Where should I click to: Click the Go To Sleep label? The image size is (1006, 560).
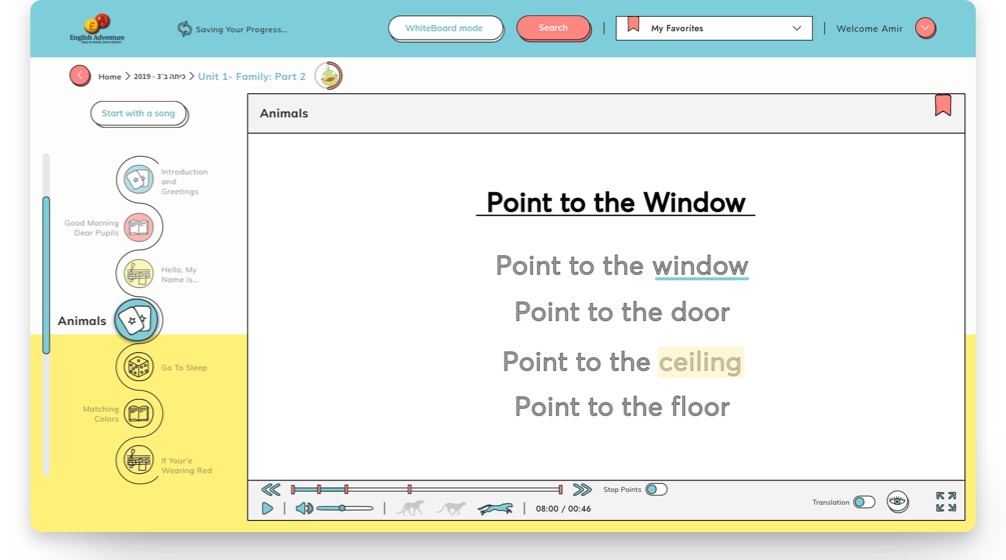coord(184,368)
